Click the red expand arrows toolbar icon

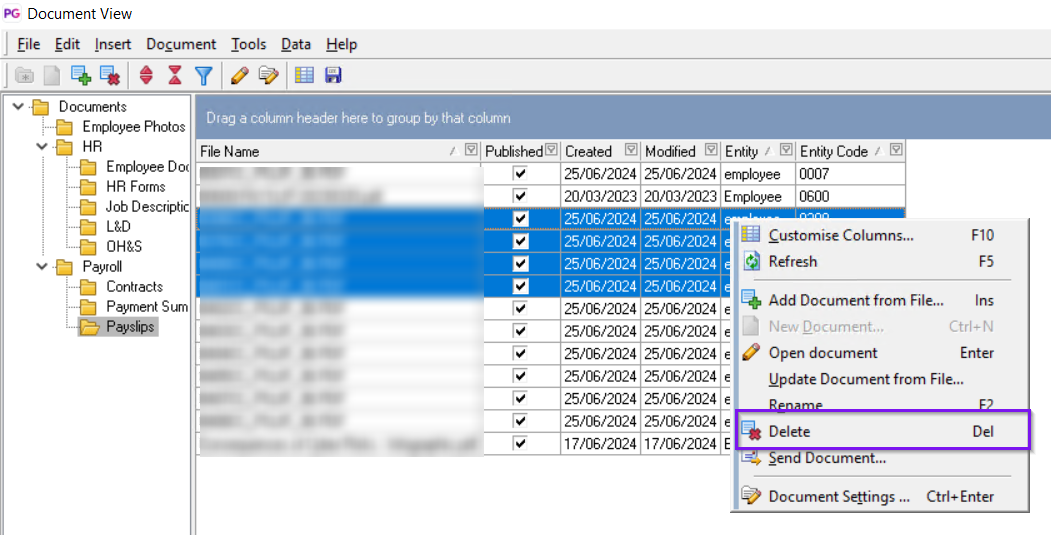click(146, 75)
